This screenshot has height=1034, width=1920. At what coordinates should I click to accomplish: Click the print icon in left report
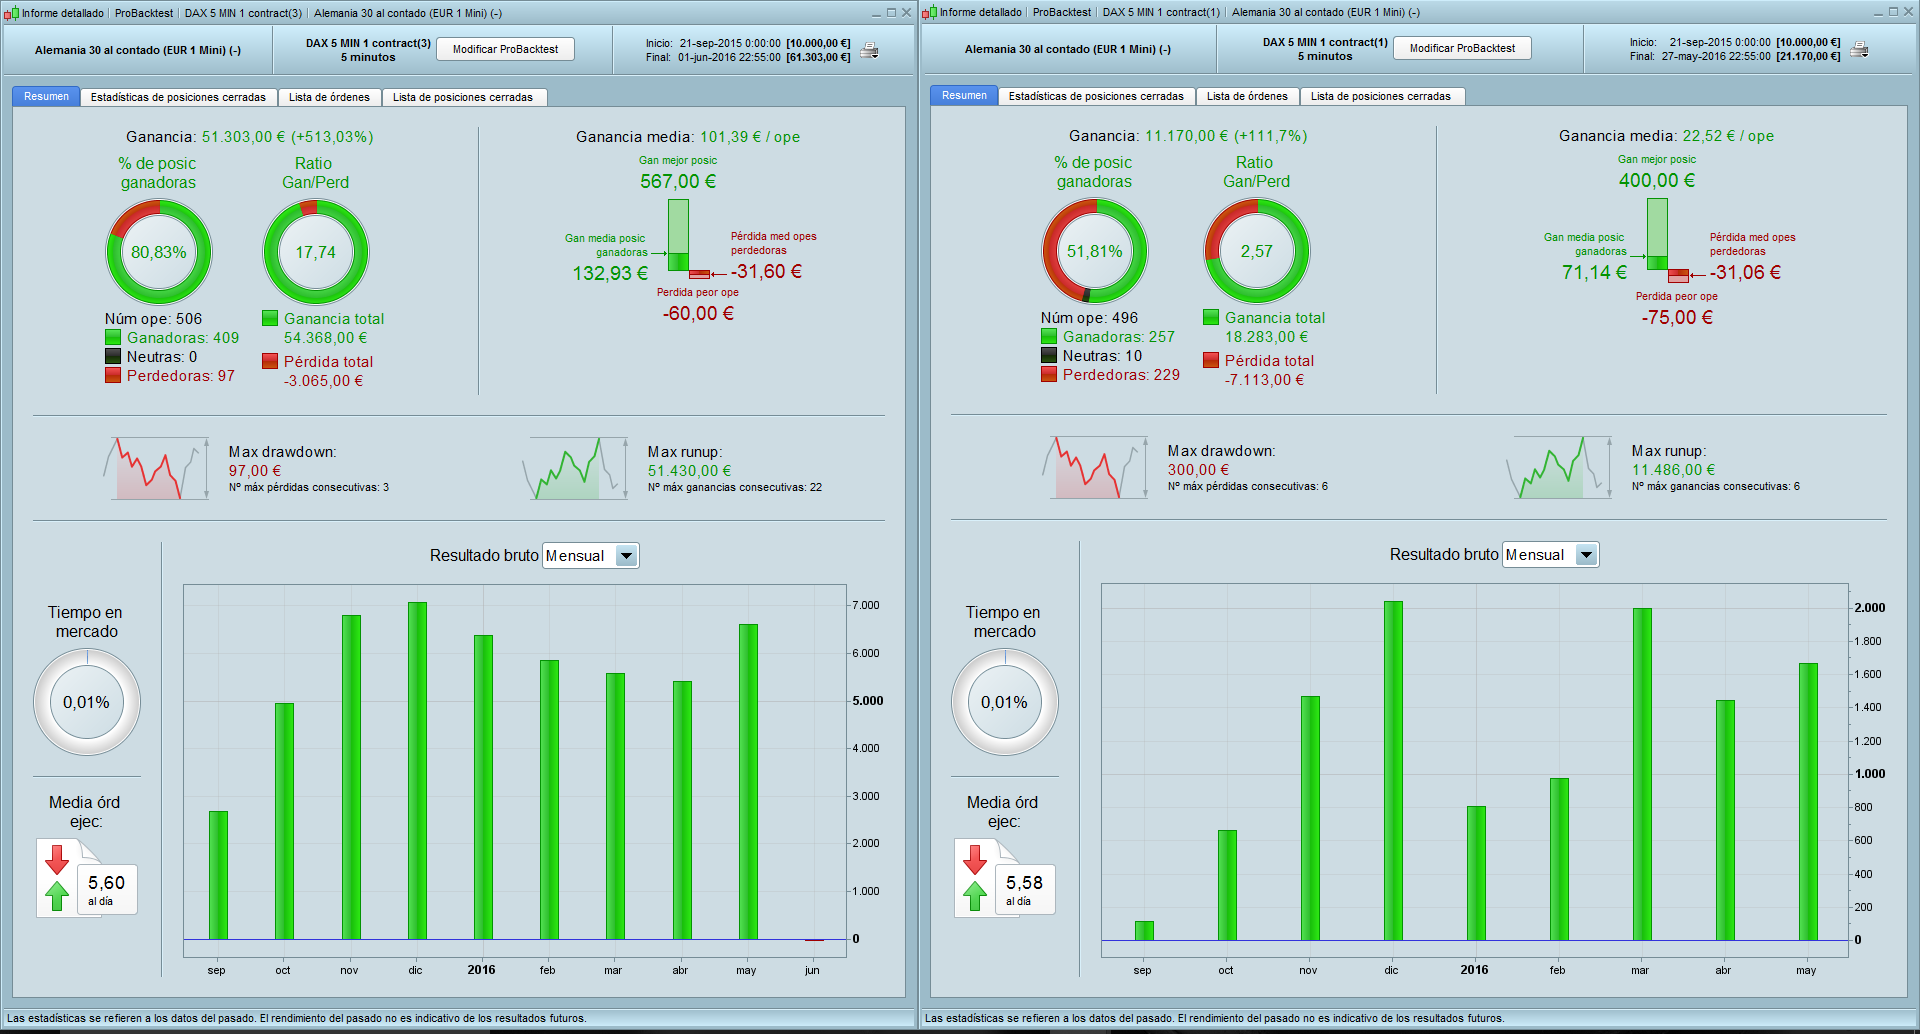[x=870, y=50]
